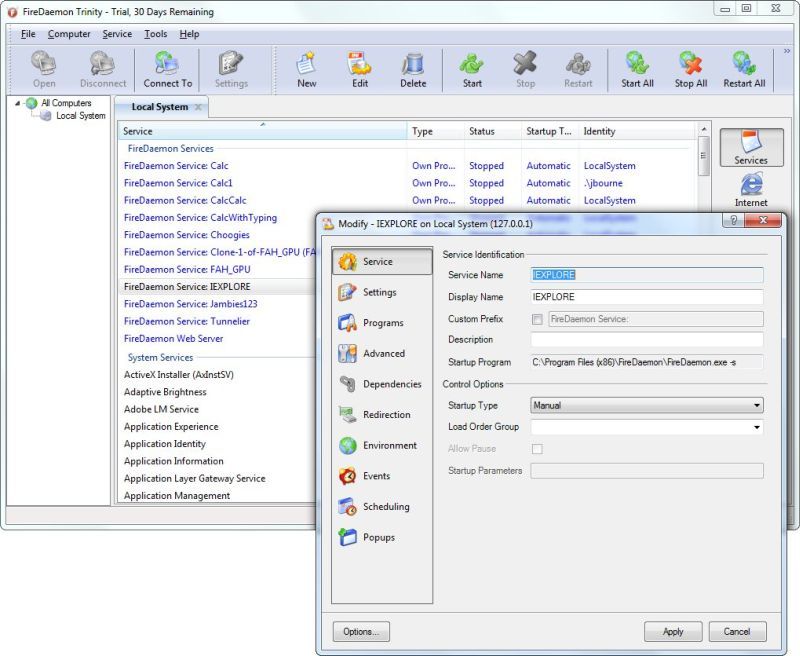The width and height of the screenshot is (800, 656).
Task: Open the Dependencies page in Modify dialog
Action: coord(382,384)
